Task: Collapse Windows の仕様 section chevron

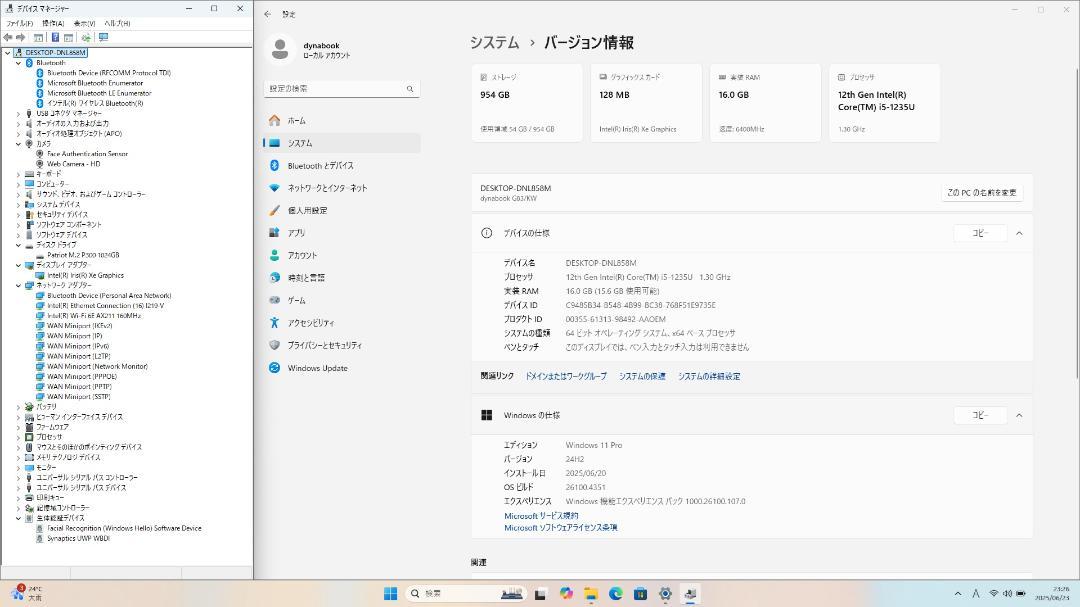Action: point(1019,415)
